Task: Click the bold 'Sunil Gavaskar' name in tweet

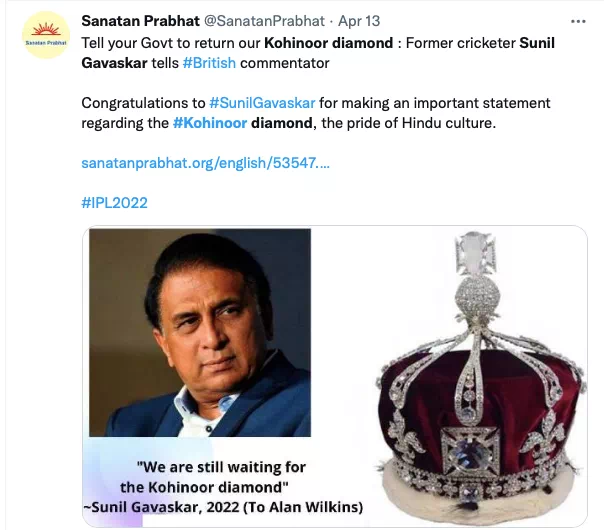Action: 318,53
